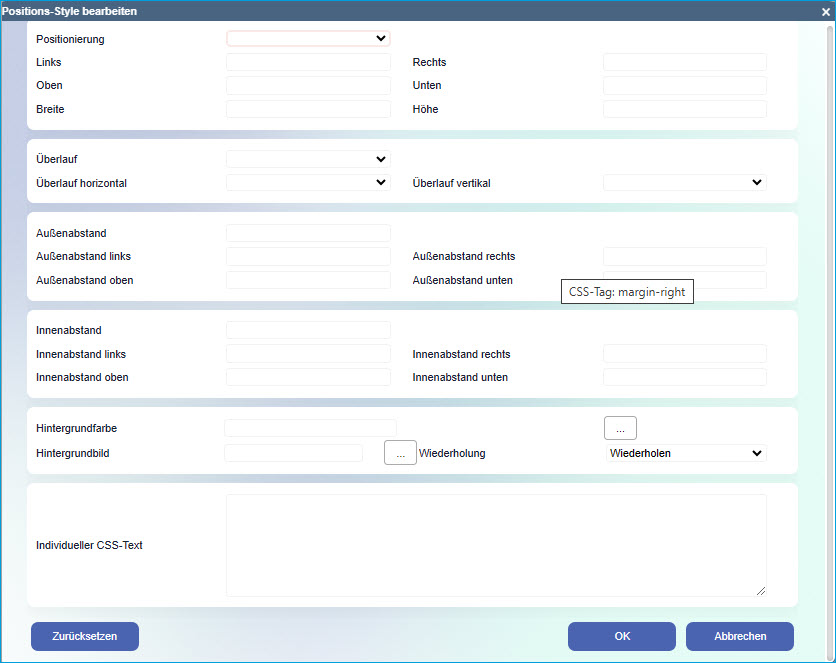Click the Abbrechen button
836x663 pixels.
point(740,636)
